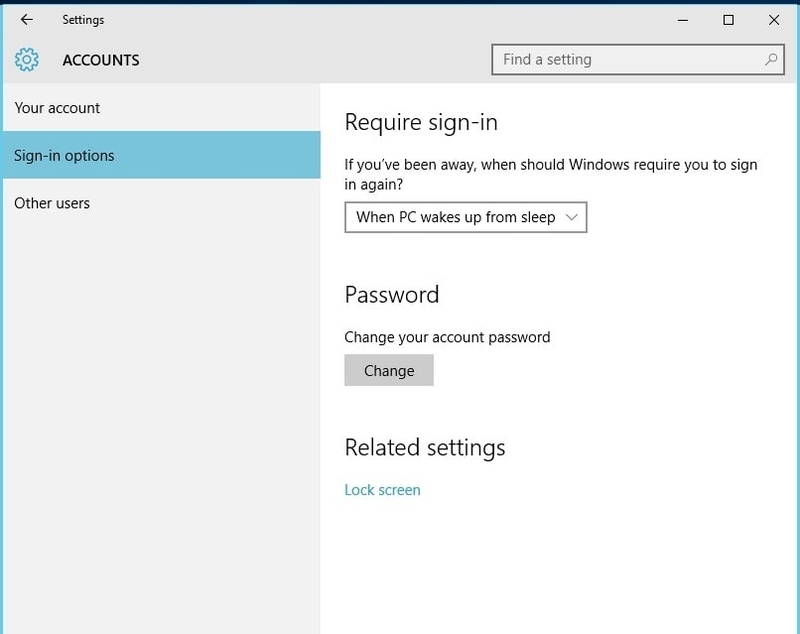
Task: Select the Sign-in options tab
Action: pyautogui.click(x=64, y=155)
